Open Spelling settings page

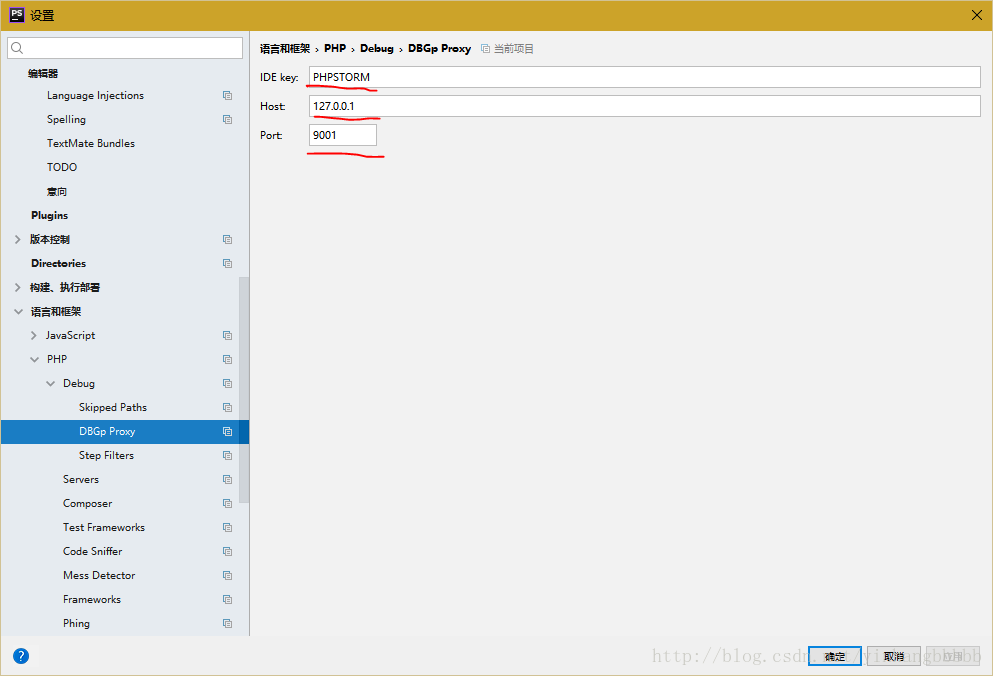point(66,120)
